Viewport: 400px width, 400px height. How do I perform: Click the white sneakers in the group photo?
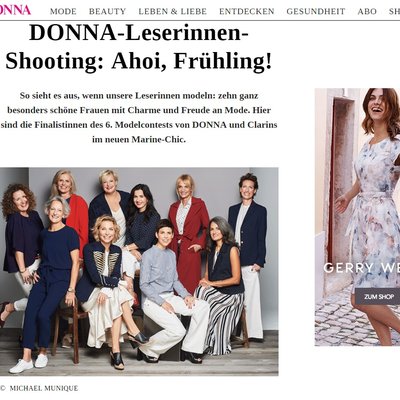[29, 363]
